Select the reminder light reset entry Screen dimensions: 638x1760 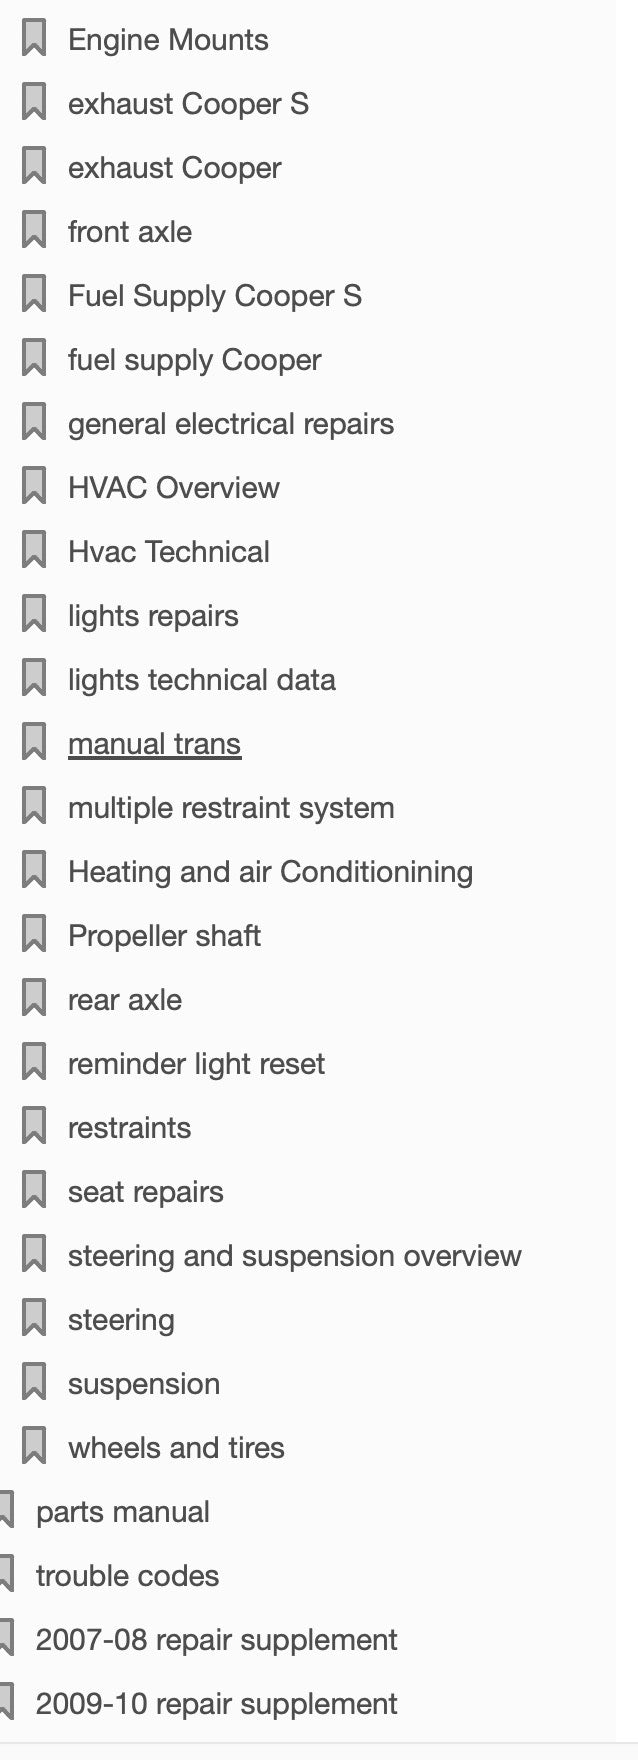[196, 1064]
